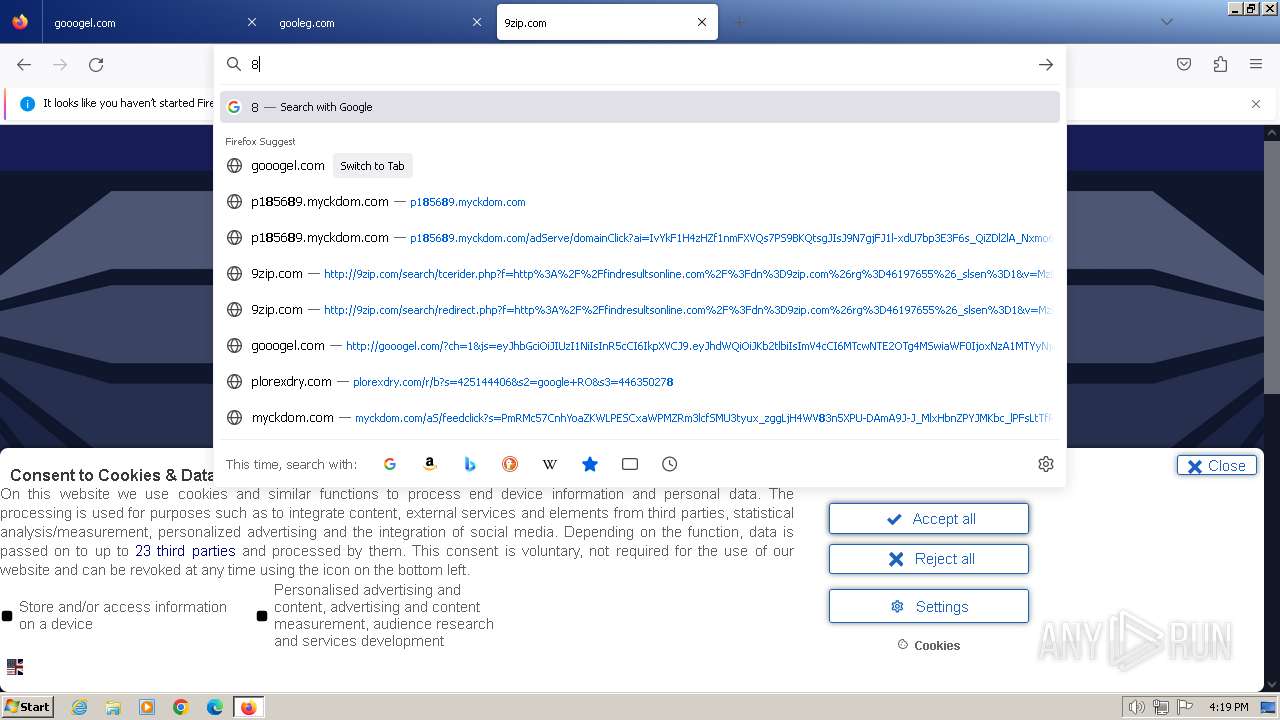Launch Chrome from taskbar

(181, 707)
